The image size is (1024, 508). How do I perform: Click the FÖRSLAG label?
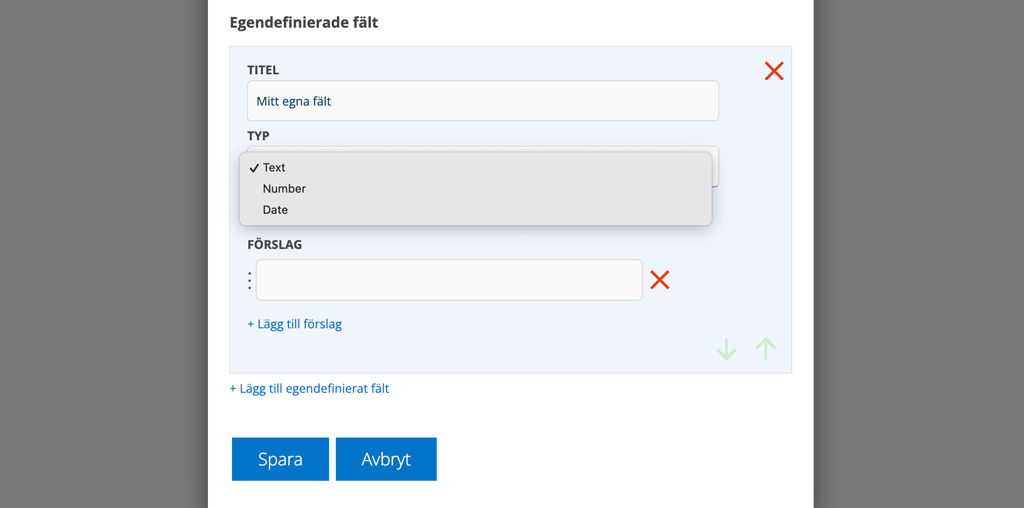tap(274, 245)
